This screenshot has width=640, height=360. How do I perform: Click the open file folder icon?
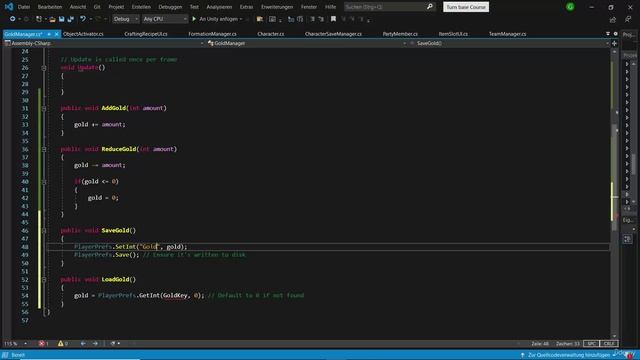point(52,19)
